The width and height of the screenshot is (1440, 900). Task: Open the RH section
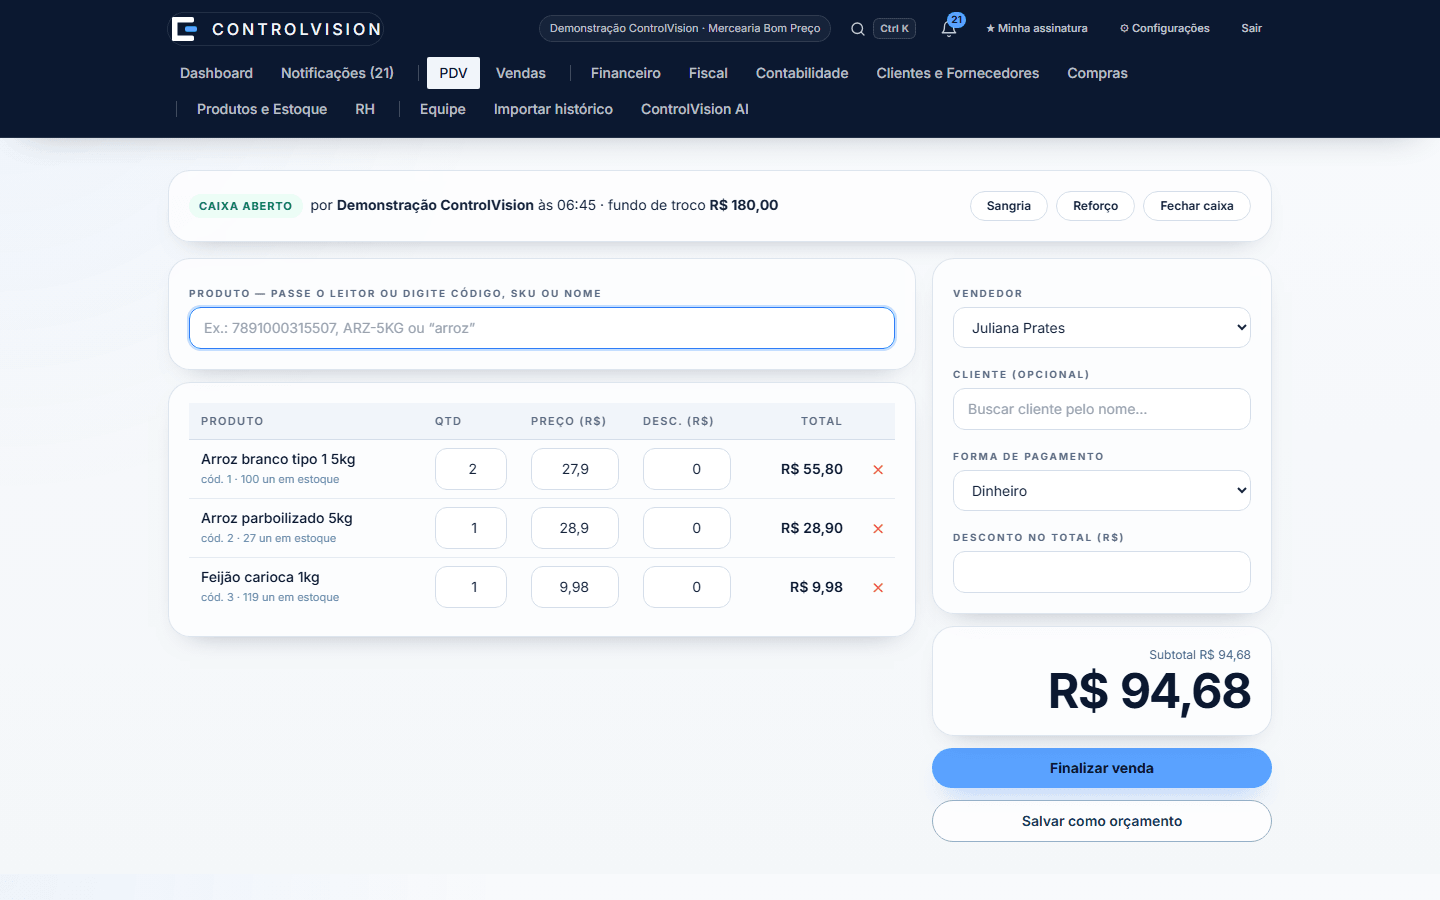click(365, 109)
